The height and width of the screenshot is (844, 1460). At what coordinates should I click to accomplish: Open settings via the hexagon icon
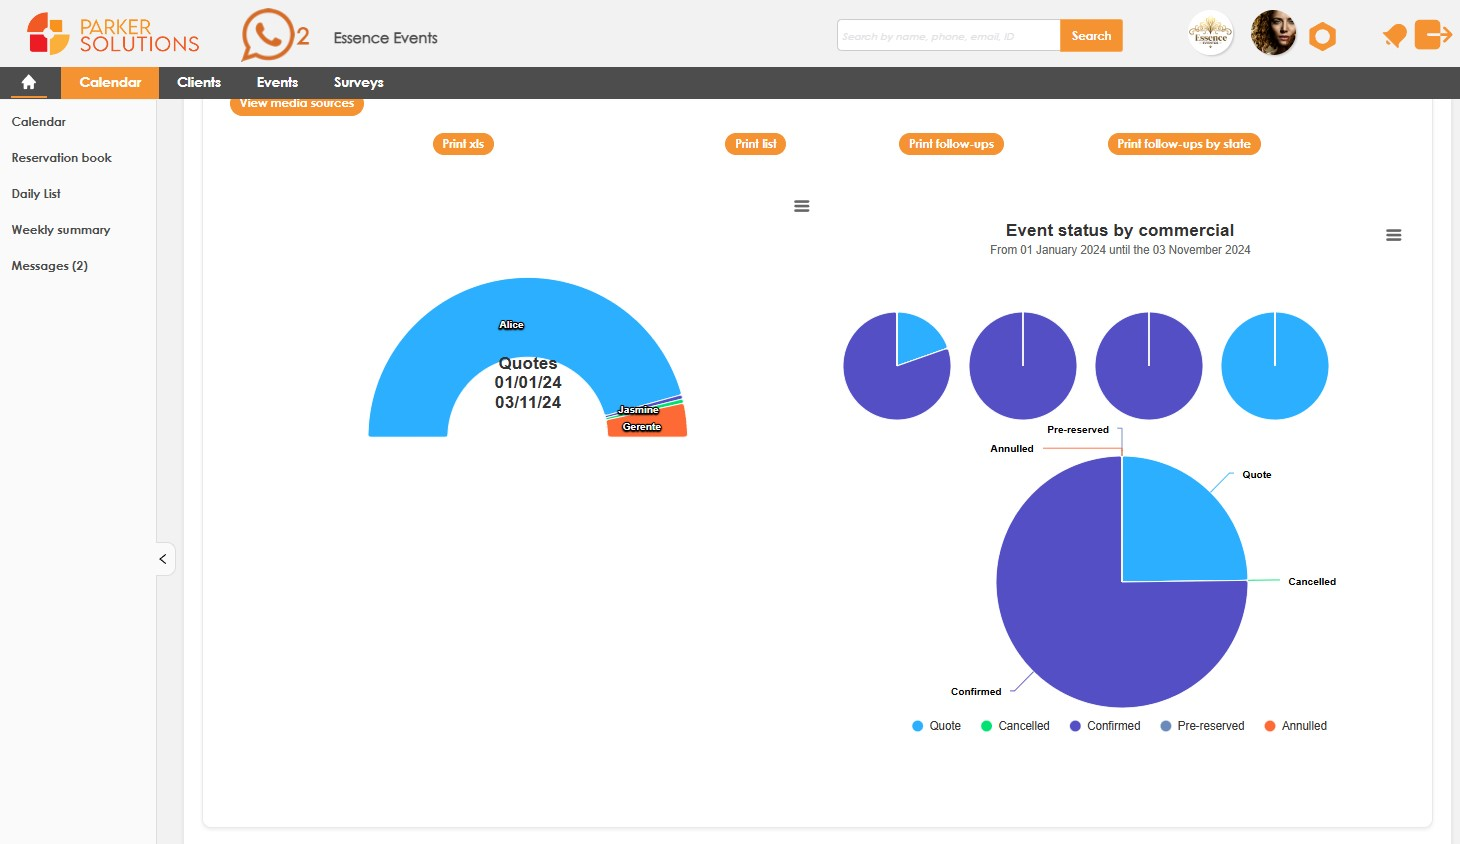click(1322, 34)
